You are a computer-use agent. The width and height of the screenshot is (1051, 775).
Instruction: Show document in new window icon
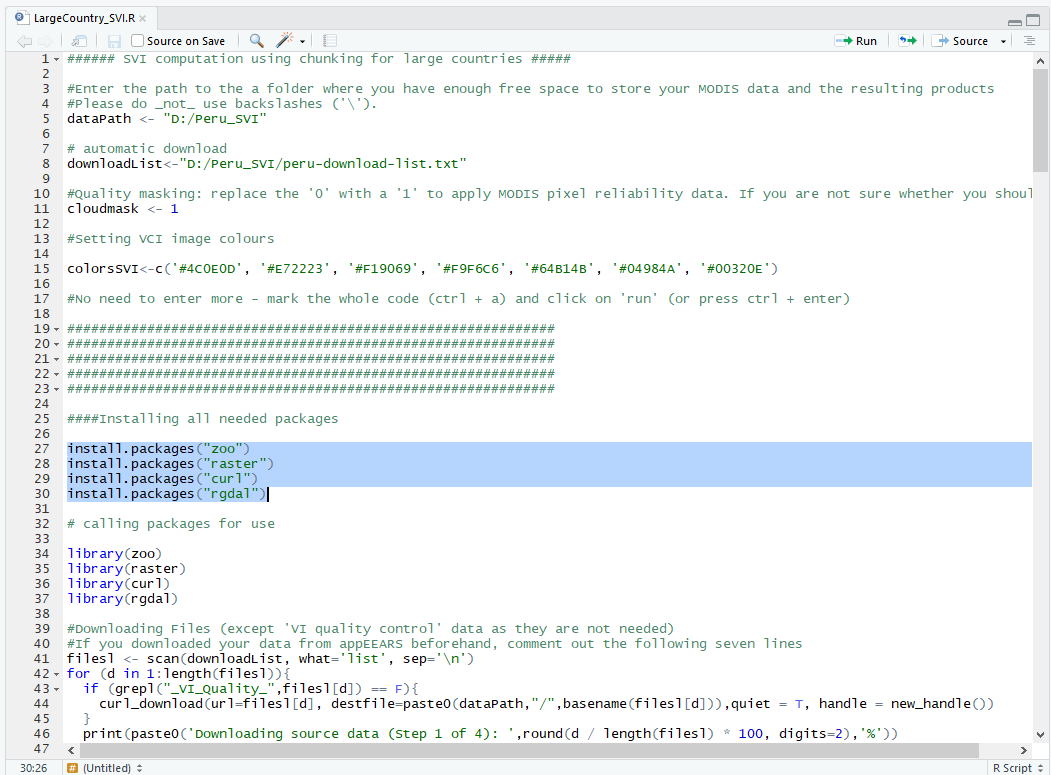coord(79,41)
